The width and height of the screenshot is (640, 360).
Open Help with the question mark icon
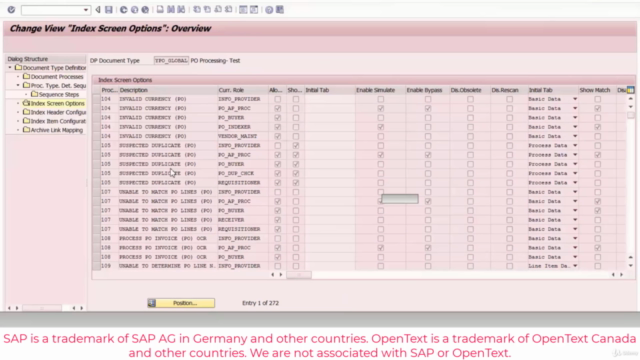pos(269,9)
